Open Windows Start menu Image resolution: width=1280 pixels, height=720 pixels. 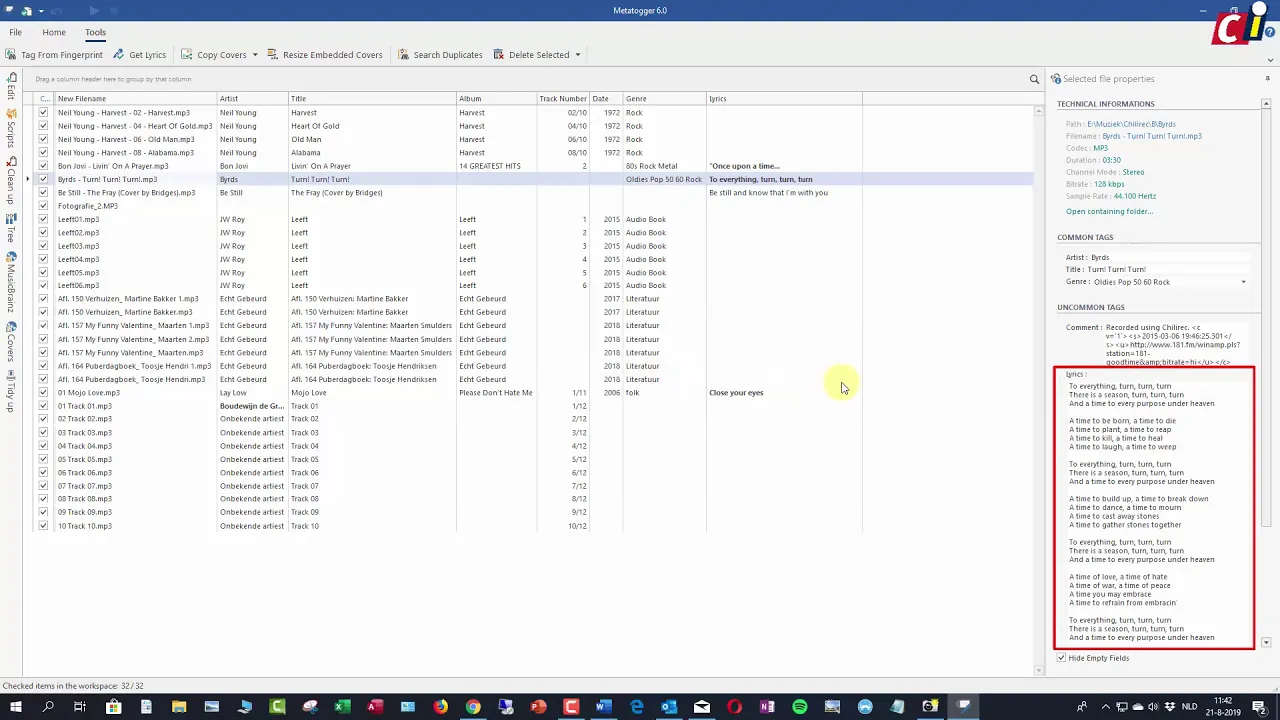[x=15, y=708]
